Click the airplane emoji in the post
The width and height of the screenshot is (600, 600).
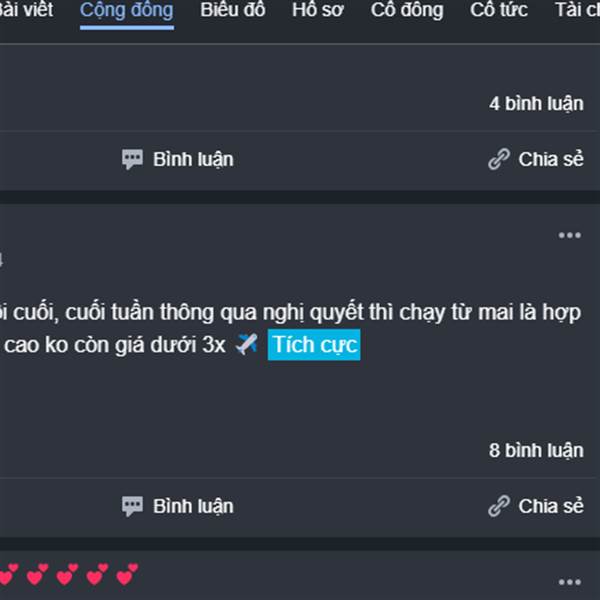[x=246, y=344]
